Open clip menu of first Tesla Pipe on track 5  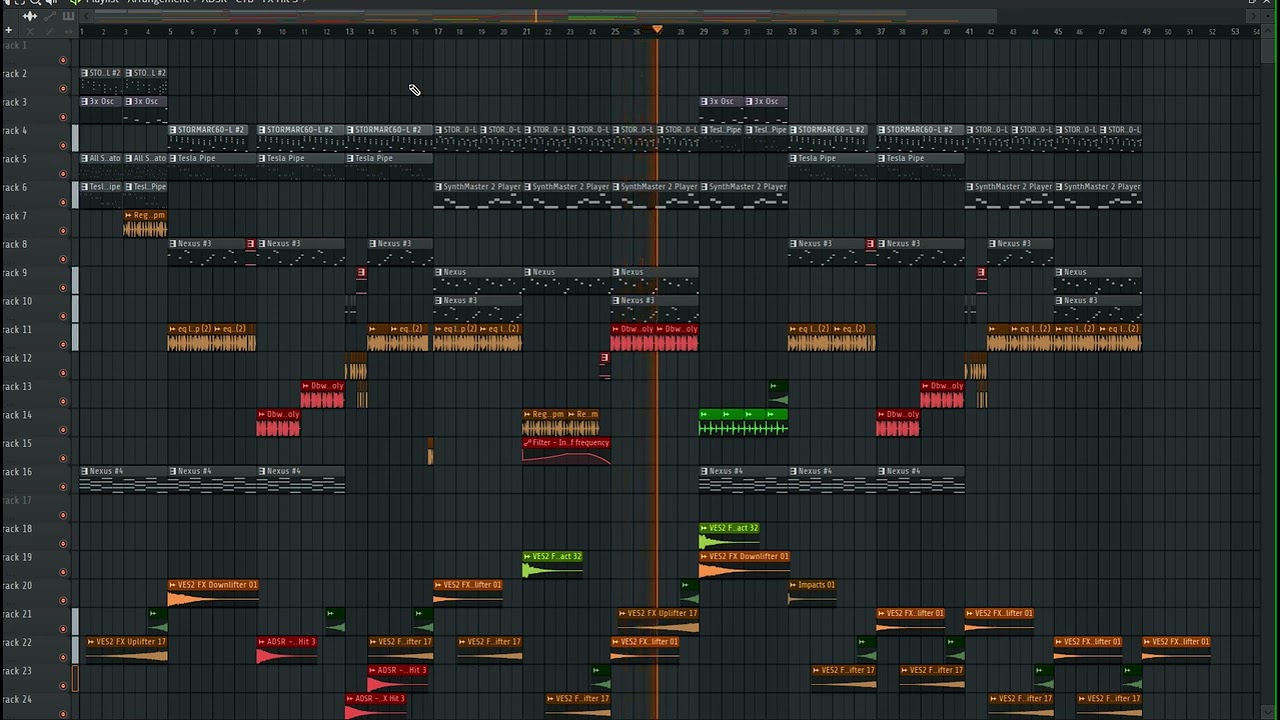click(173, 158)
